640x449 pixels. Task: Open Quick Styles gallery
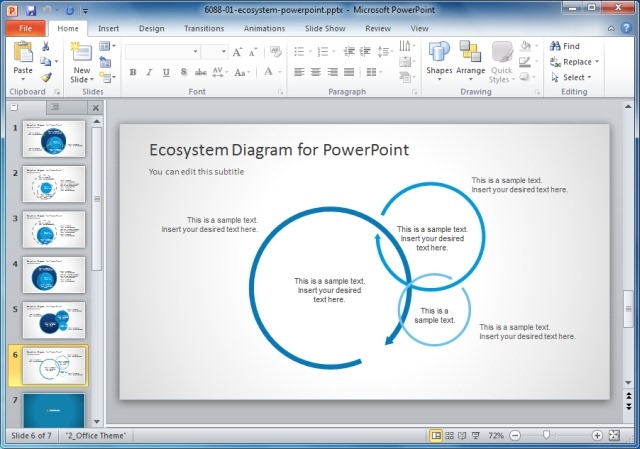(x=501, y=62)
